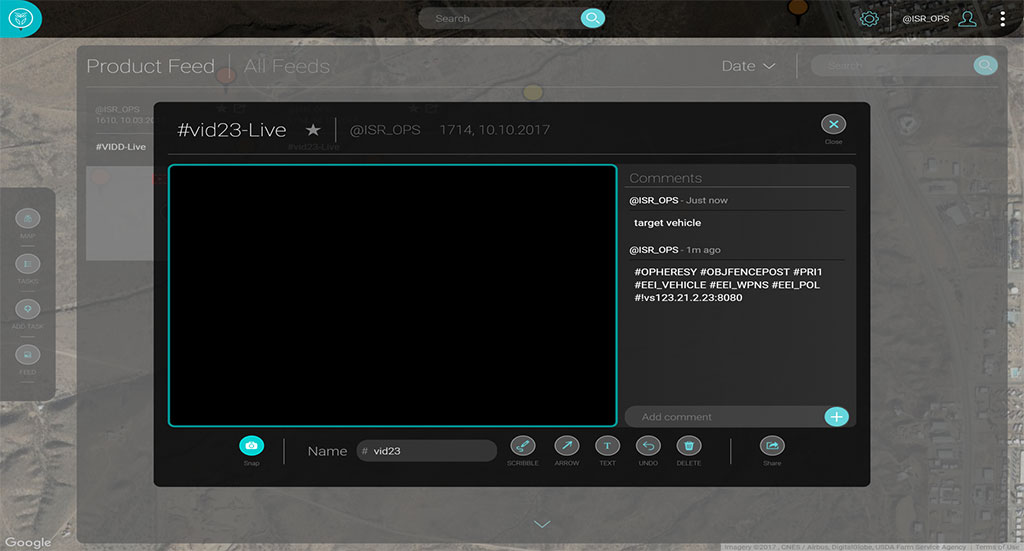The width and height of the screenshot is (1024, 551).
Task: Click the top search magnifier button
Action: (x=592, y=18)
